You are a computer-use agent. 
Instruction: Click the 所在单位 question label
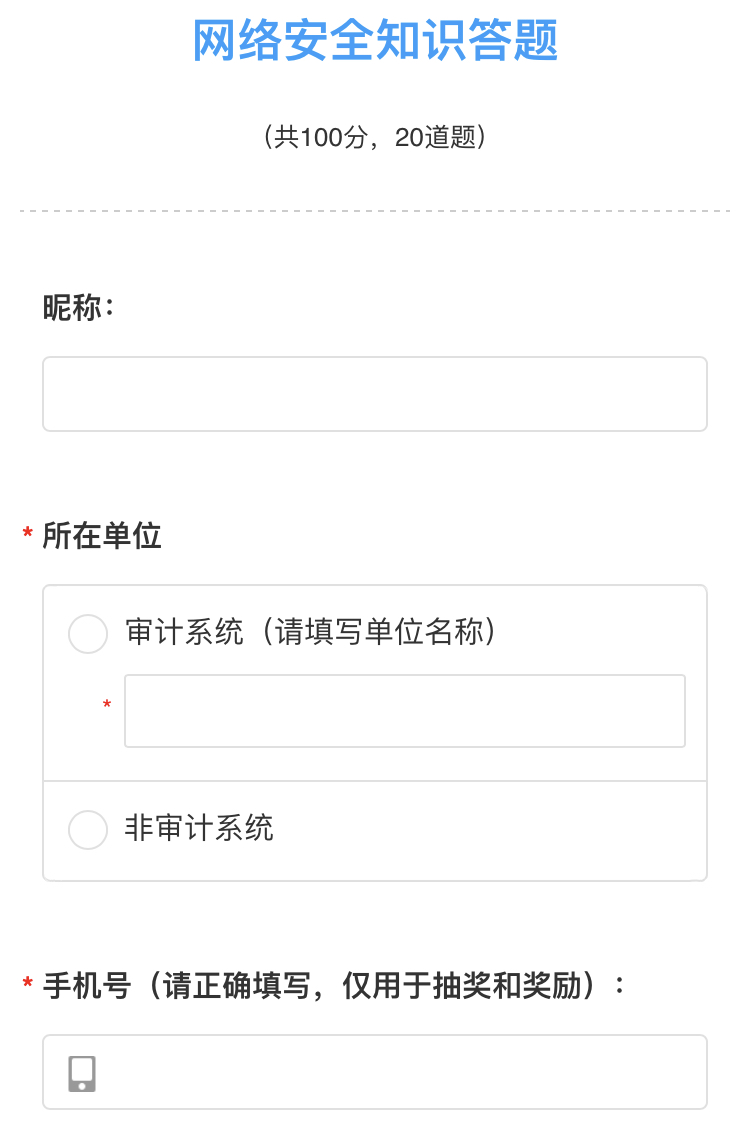click(102, 537)
